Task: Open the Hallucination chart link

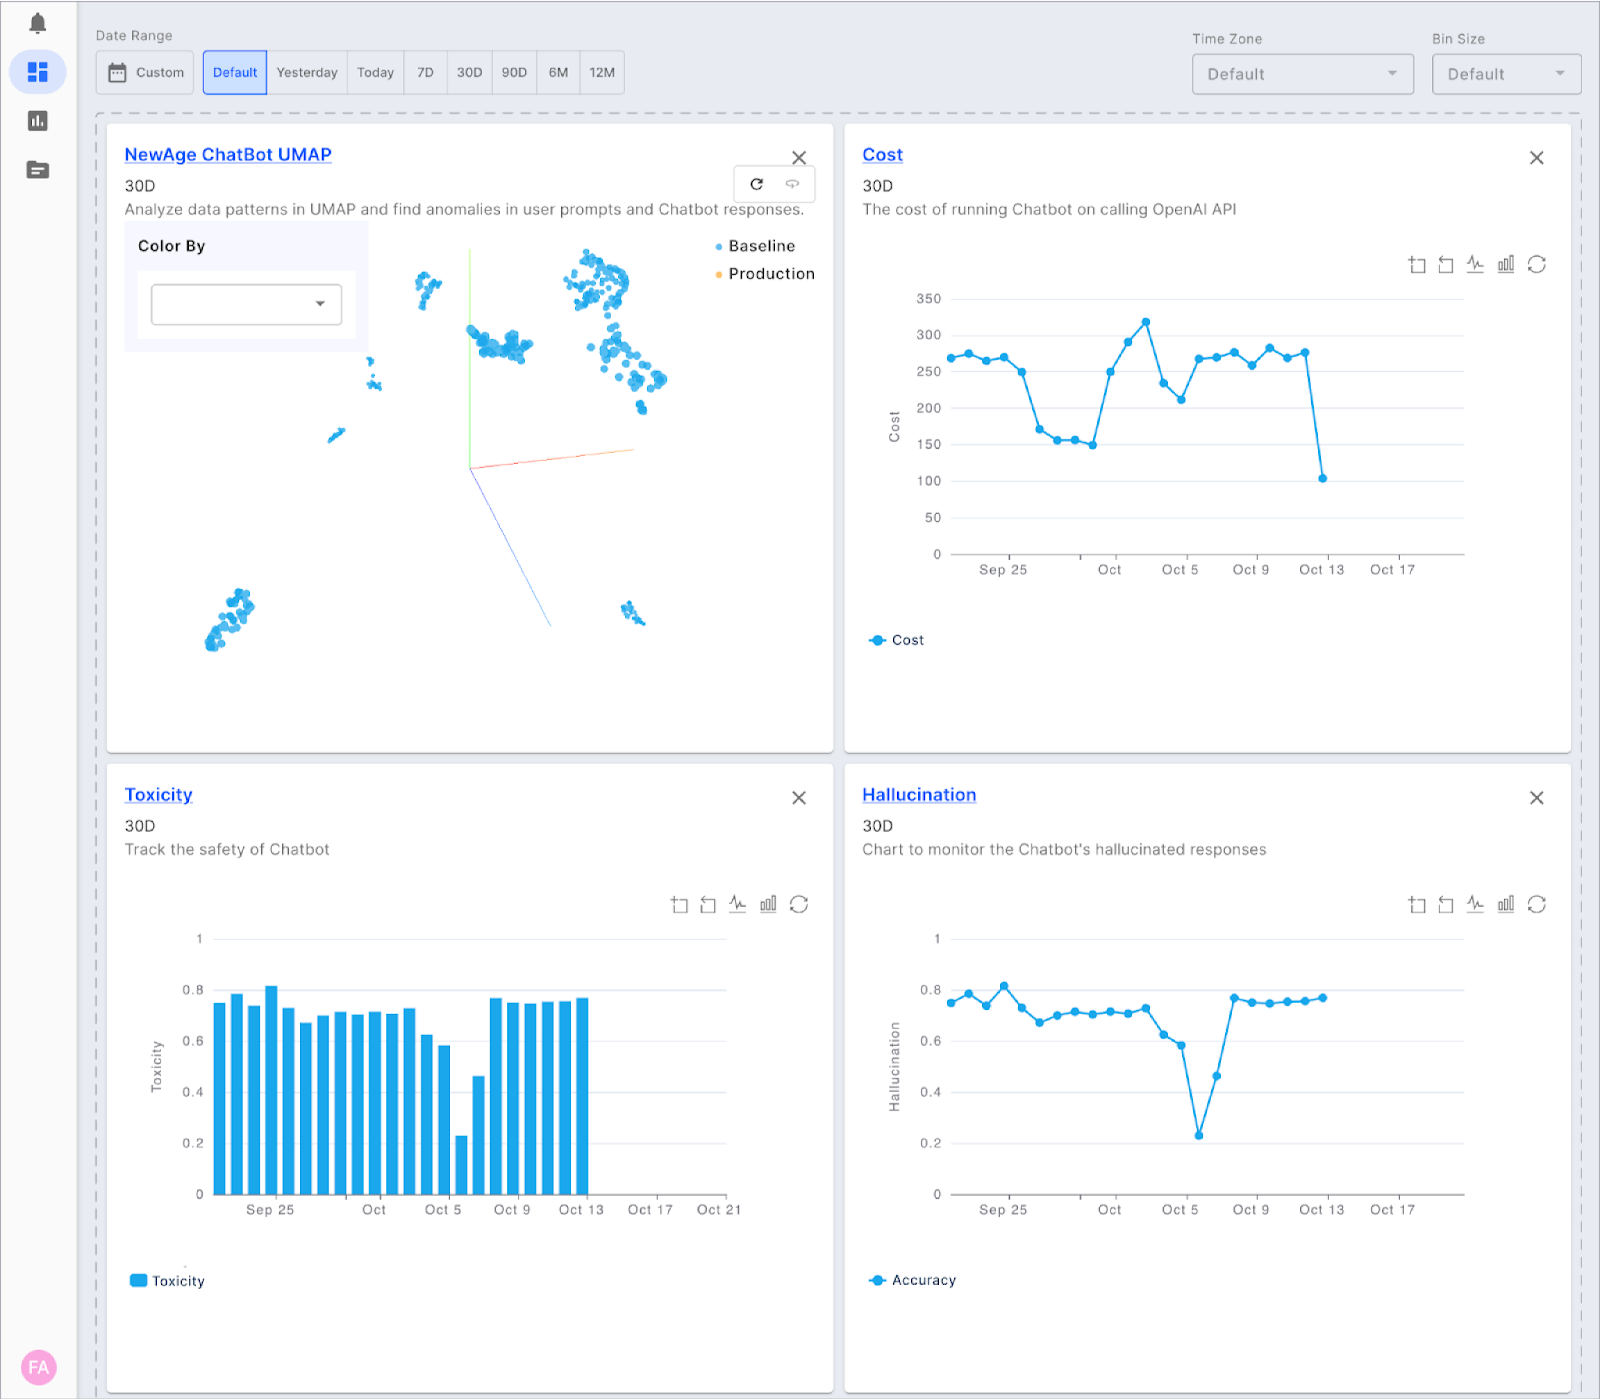Action: click(919, 794)
